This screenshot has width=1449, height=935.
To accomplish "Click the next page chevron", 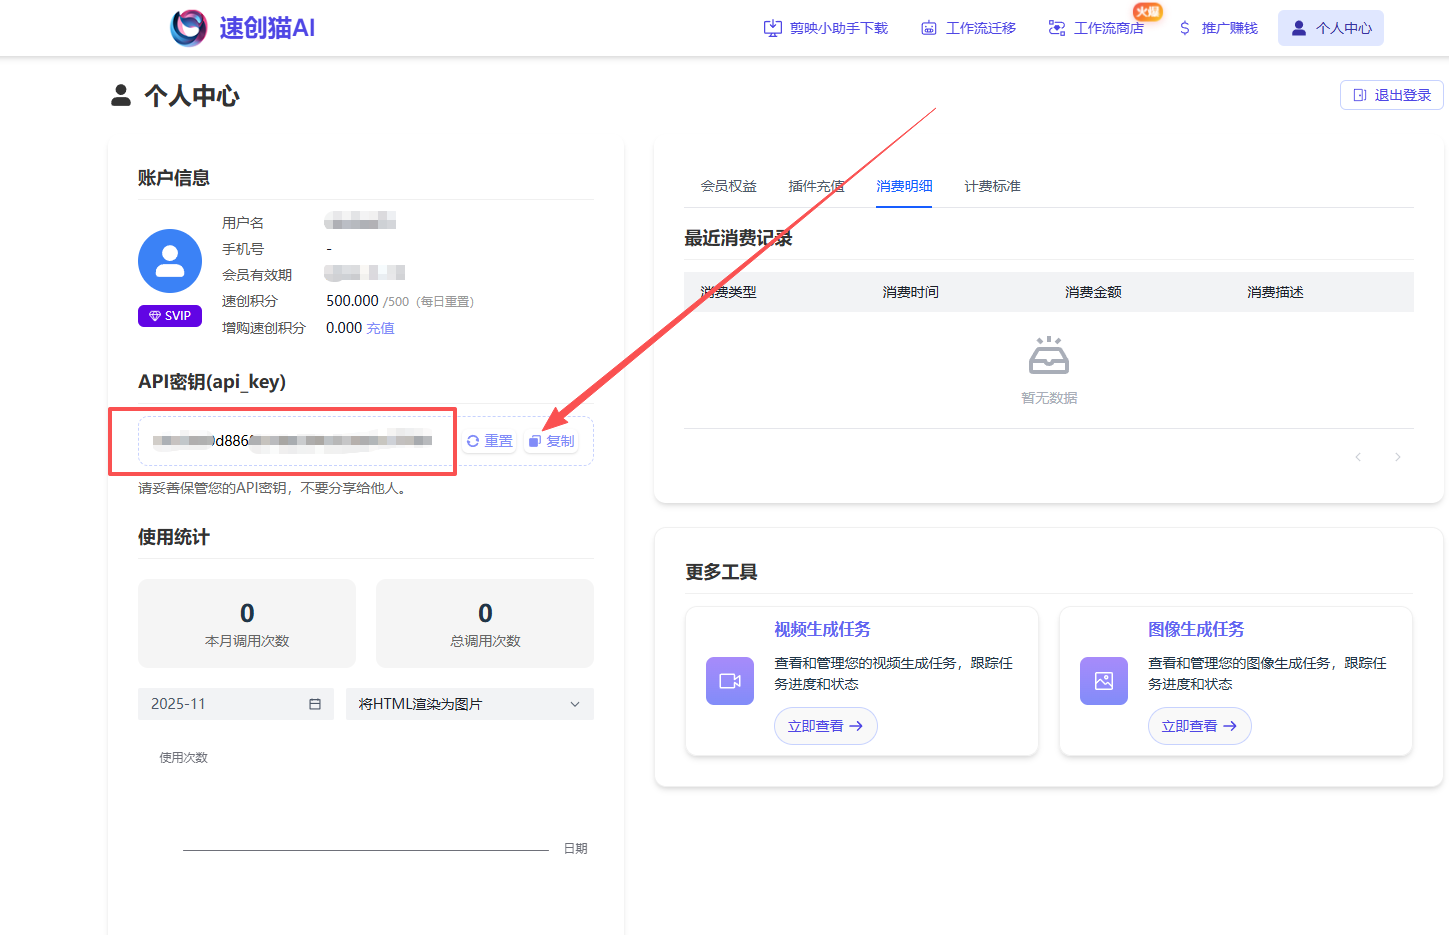I will coord(1397,456).
